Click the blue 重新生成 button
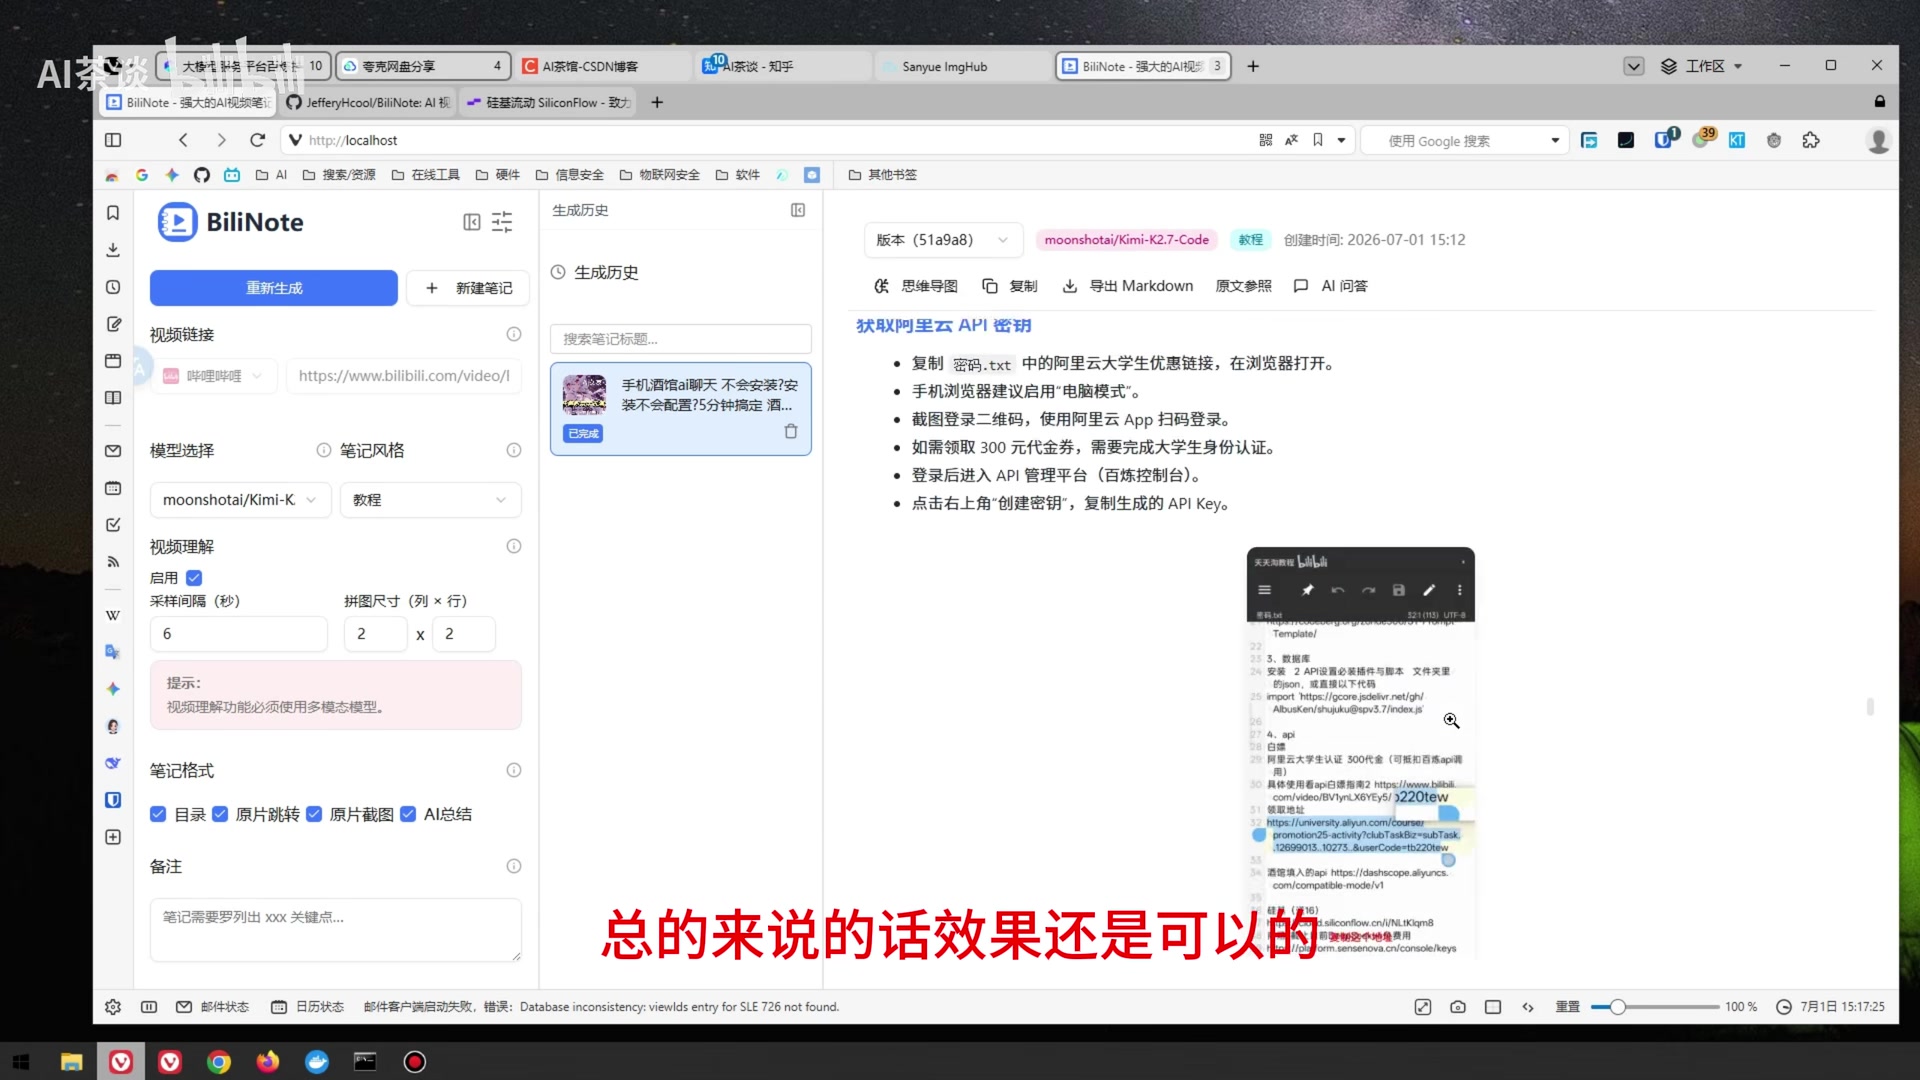 (x=274, y=288)
